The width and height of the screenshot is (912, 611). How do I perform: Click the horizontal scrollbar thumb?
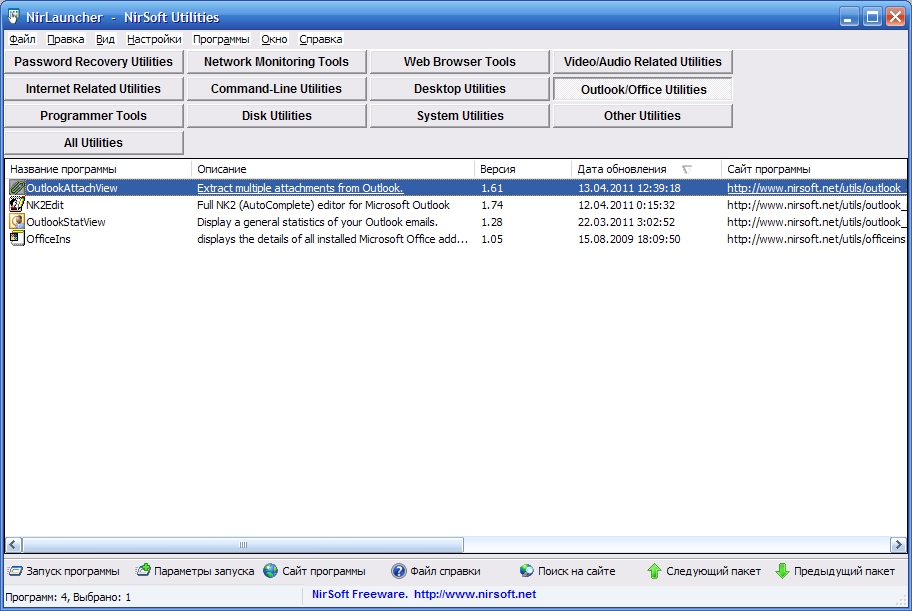(243, 545)
